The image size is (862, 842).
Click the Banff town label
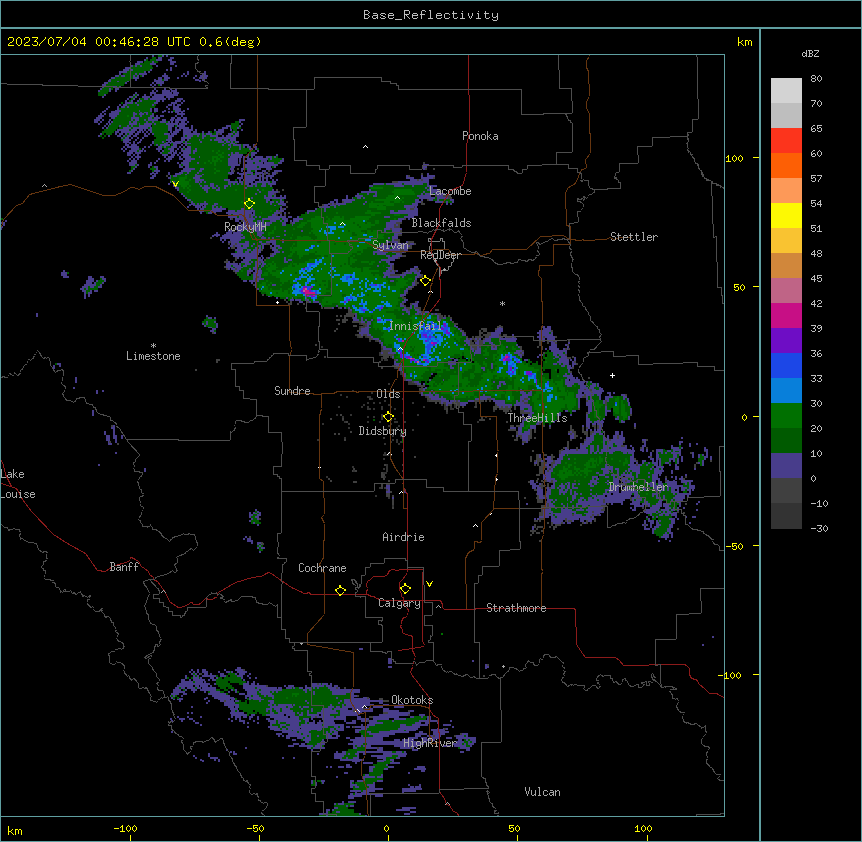124,567
